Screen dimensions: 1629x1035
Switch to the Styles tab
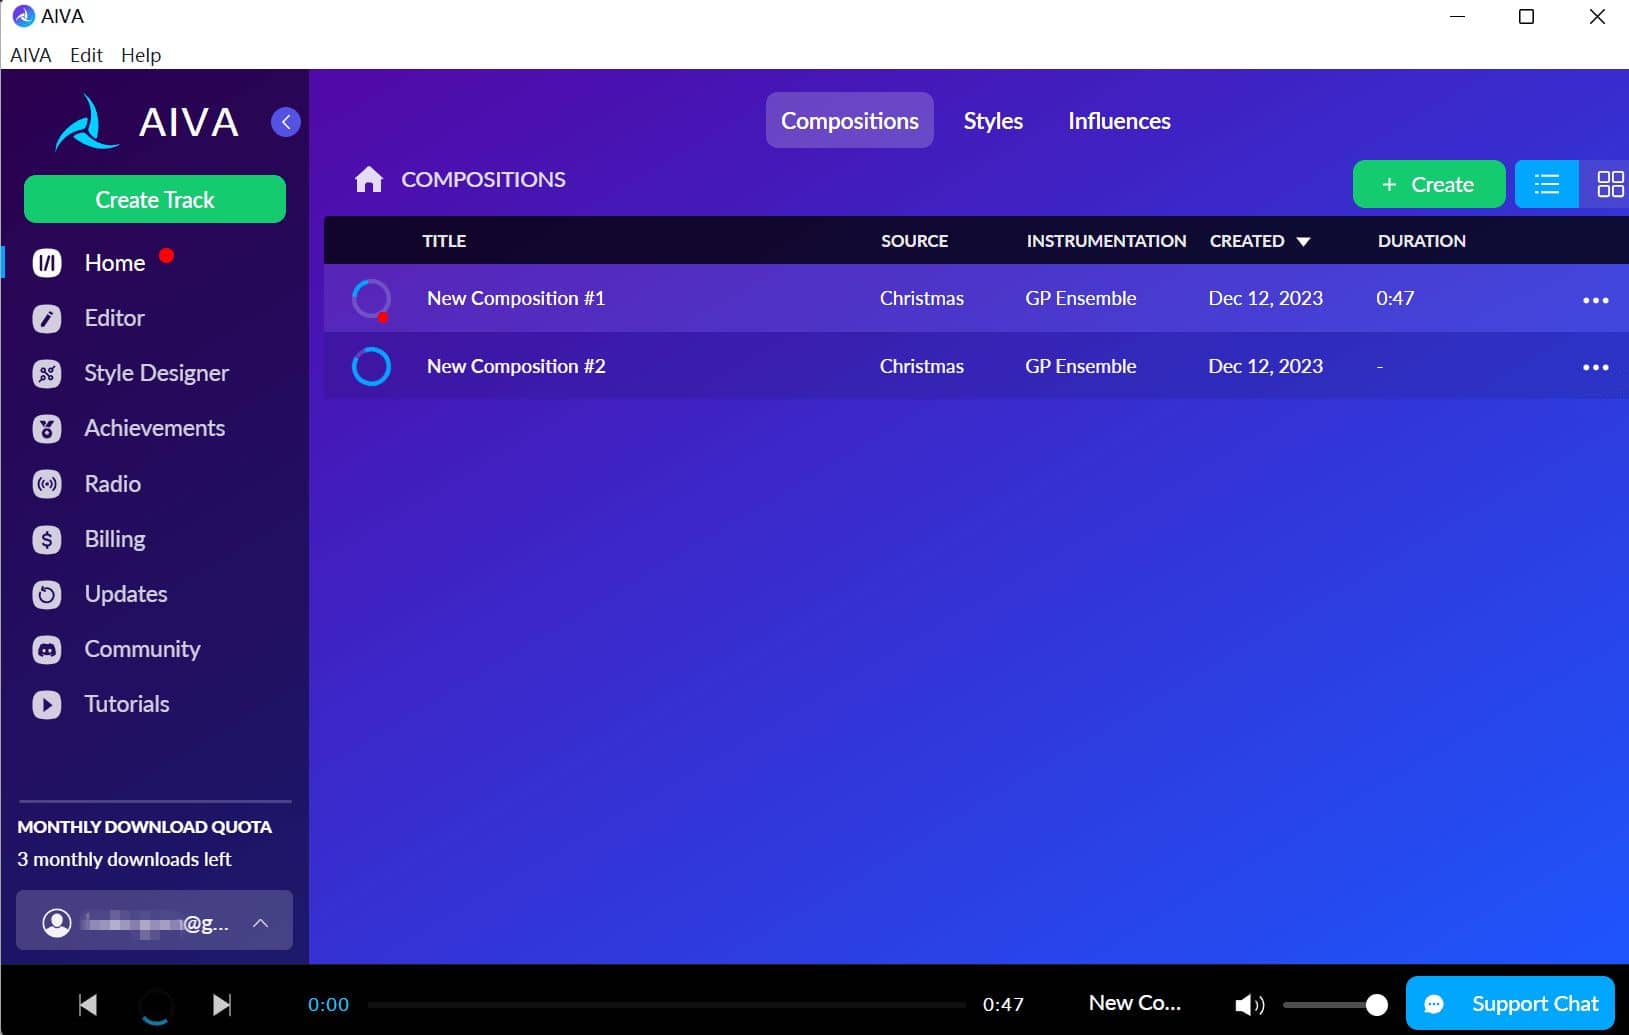click(x=992, y=121)
